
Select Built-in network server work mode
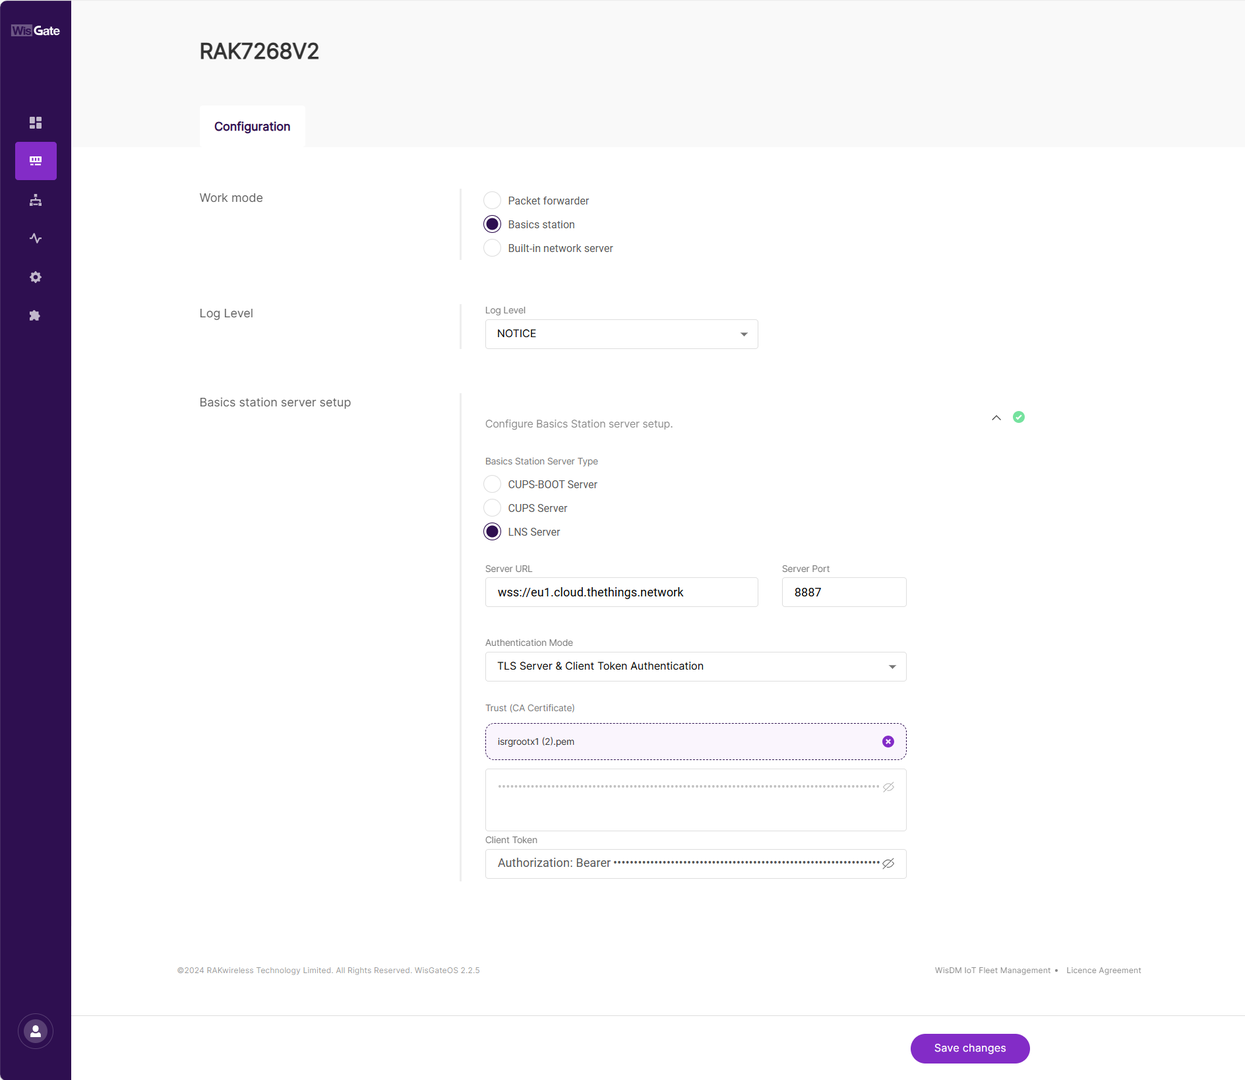pyautogui.click(x=492, y=248)
